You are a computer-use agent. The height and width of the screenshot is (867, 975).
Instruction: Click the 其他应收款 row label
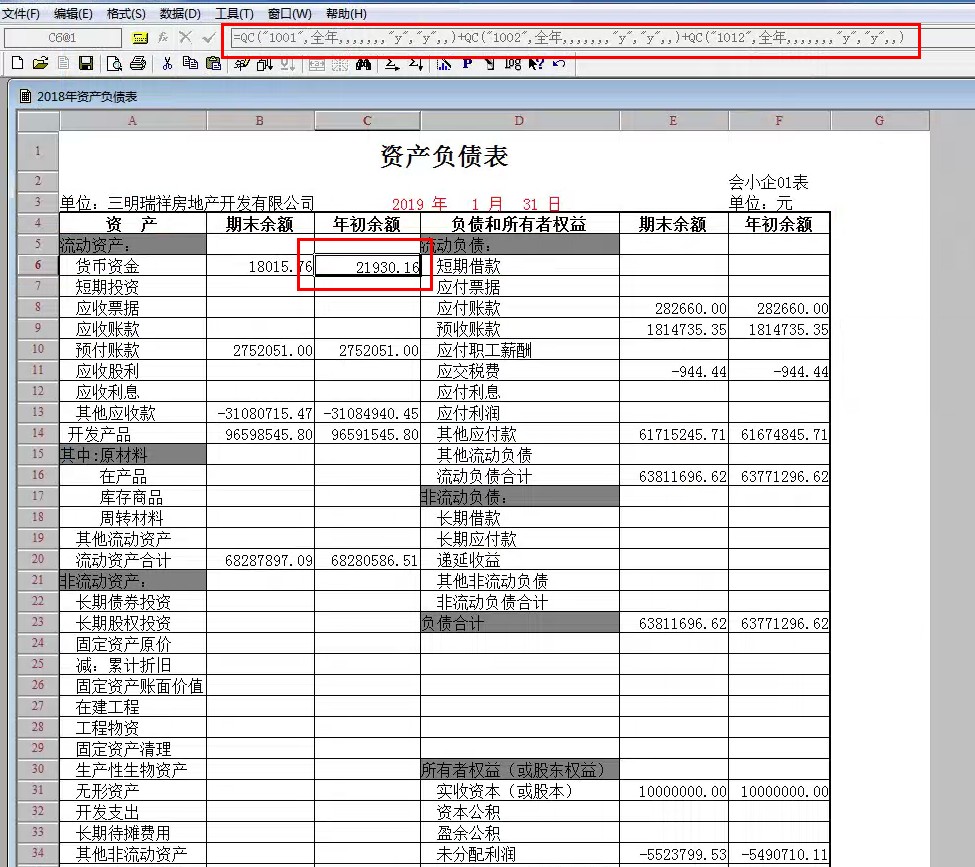(x=115, y=413)
